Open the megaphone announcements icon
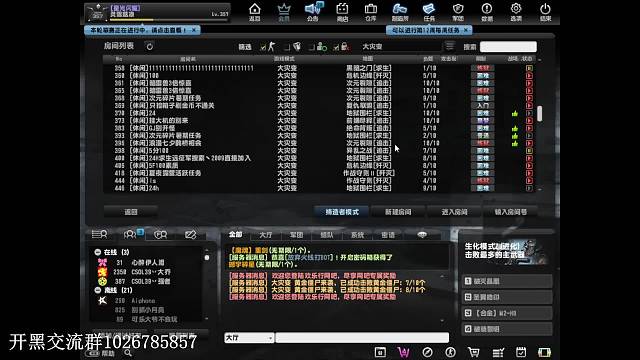Screen dimensions: 640x360 [x=313, y=11]
